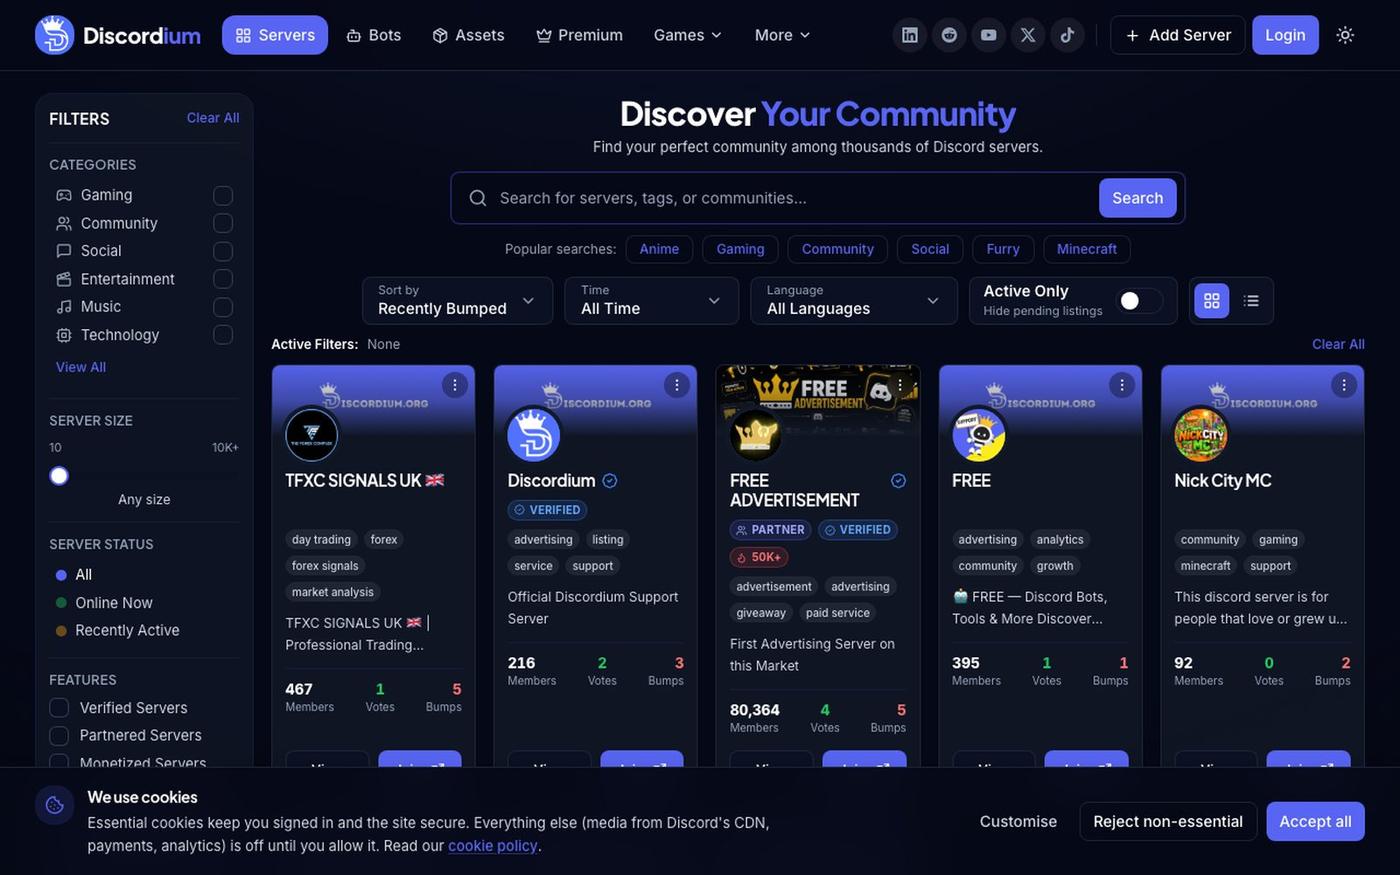Open the Time All Time dropdown

pyautogui.click(x=651, y=301)
